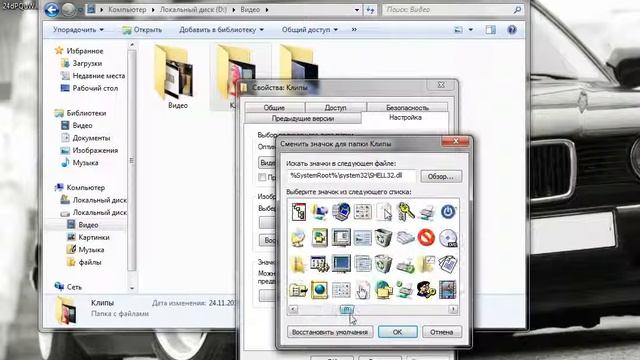Refresh the Explorer address bar
The image size is (640, 360).
coord(370,9)
